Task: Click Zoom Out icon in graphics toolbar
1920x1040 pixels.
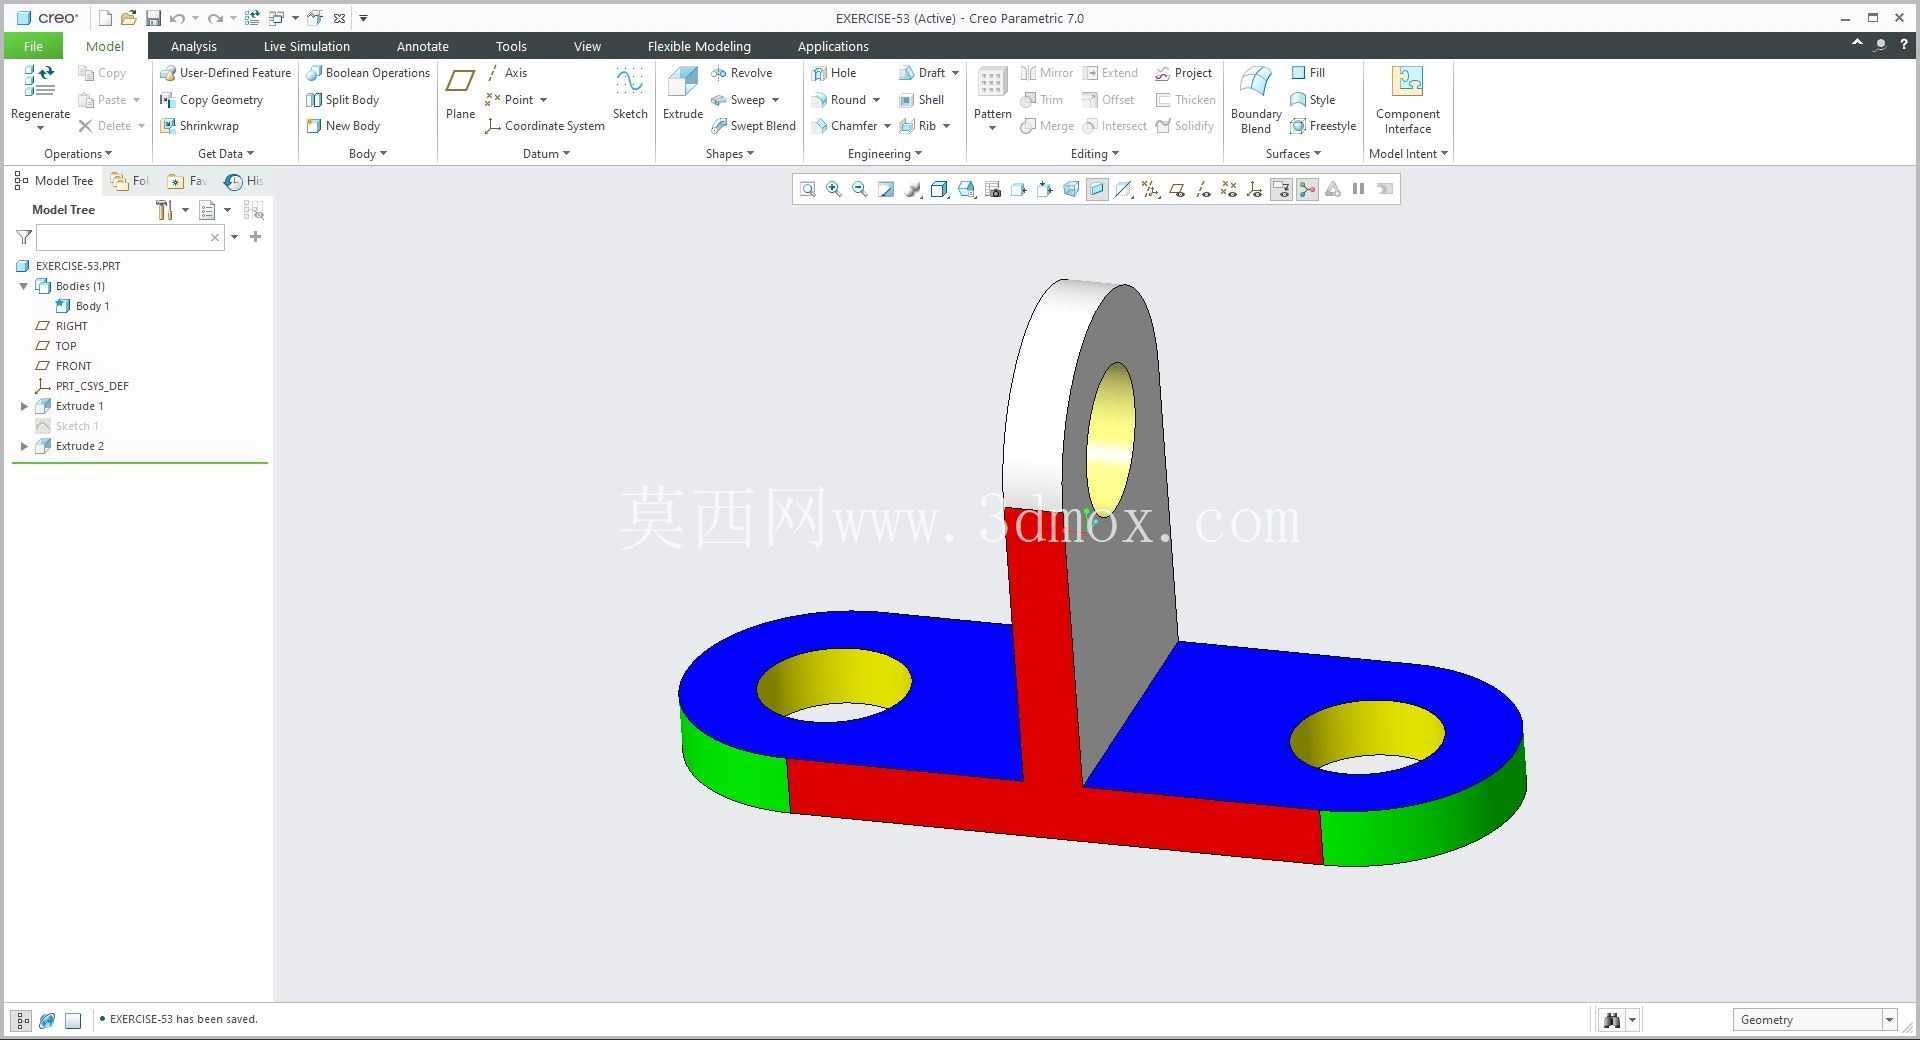Action: pos(859,189)
